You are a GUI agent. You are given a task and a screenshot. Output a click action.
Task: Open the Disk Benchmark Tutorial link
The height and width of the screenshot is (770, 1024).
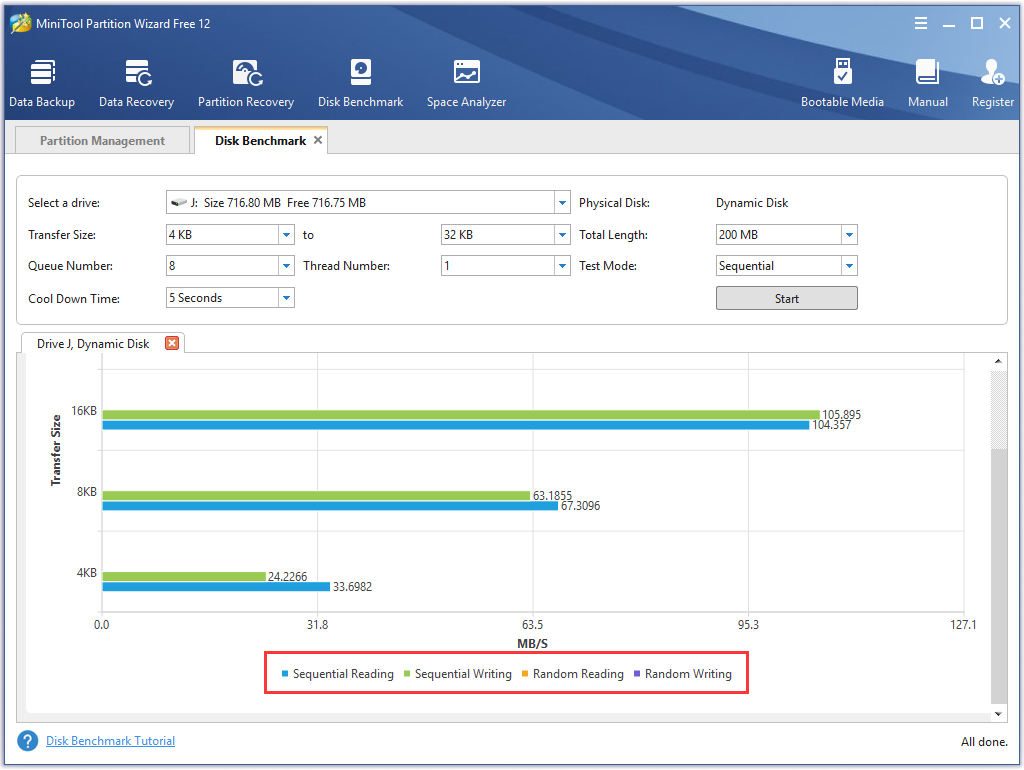[x=110, y=741]
